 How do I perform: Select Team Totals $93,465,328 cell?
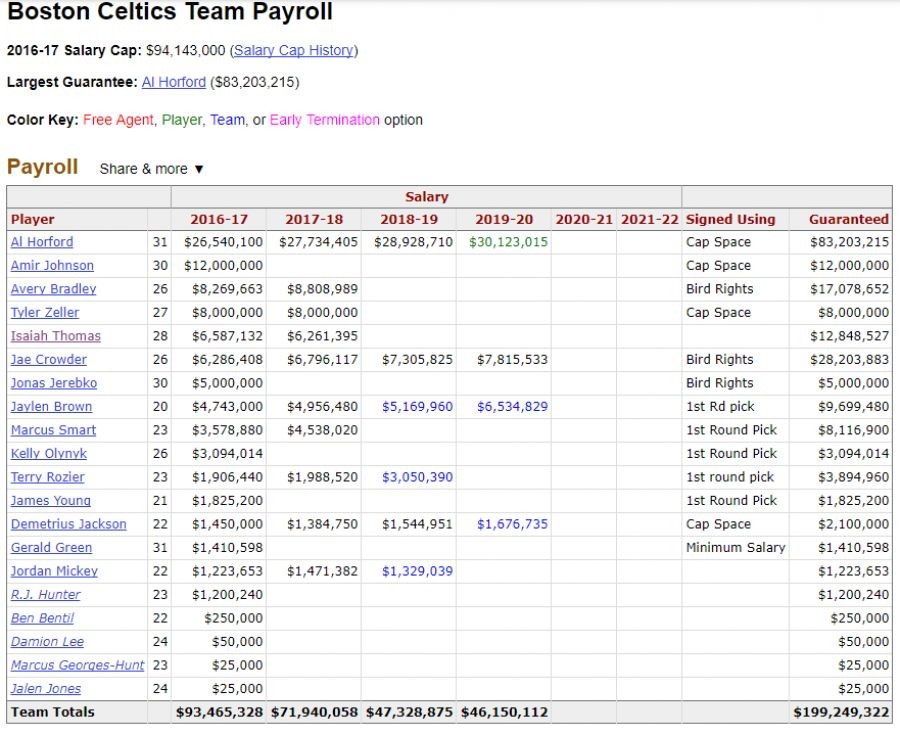tap(219, 713)
